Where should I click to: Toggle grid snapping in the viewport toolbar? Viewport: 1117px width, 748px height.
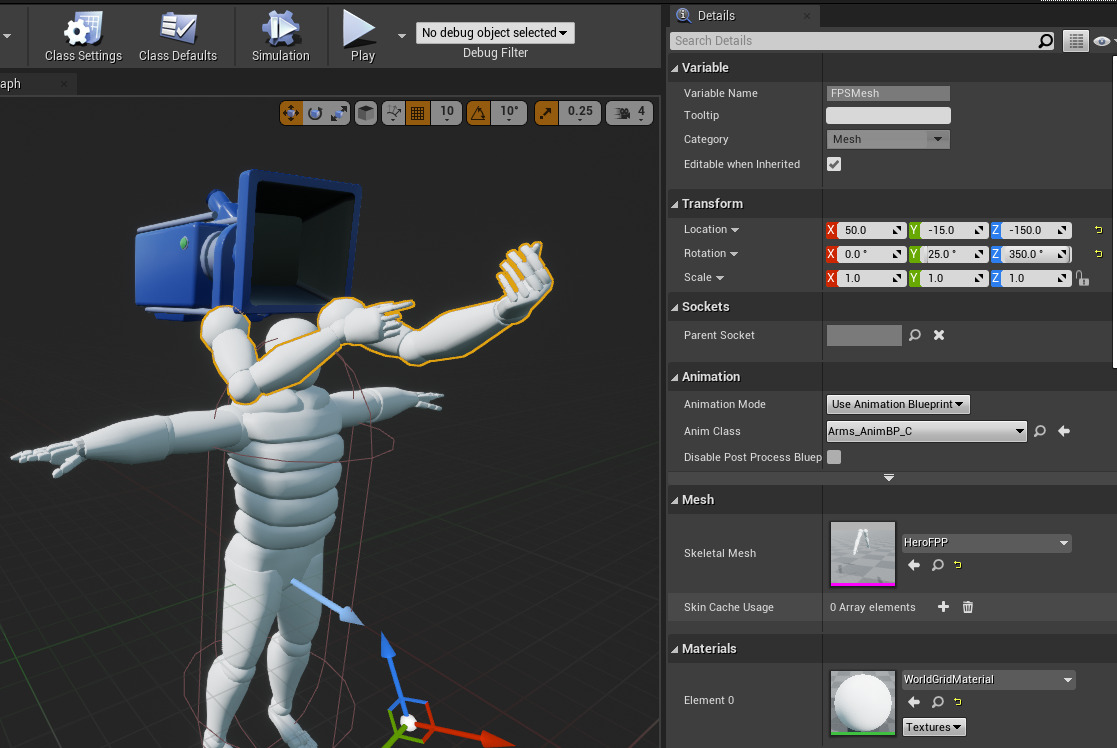(418, 113)
